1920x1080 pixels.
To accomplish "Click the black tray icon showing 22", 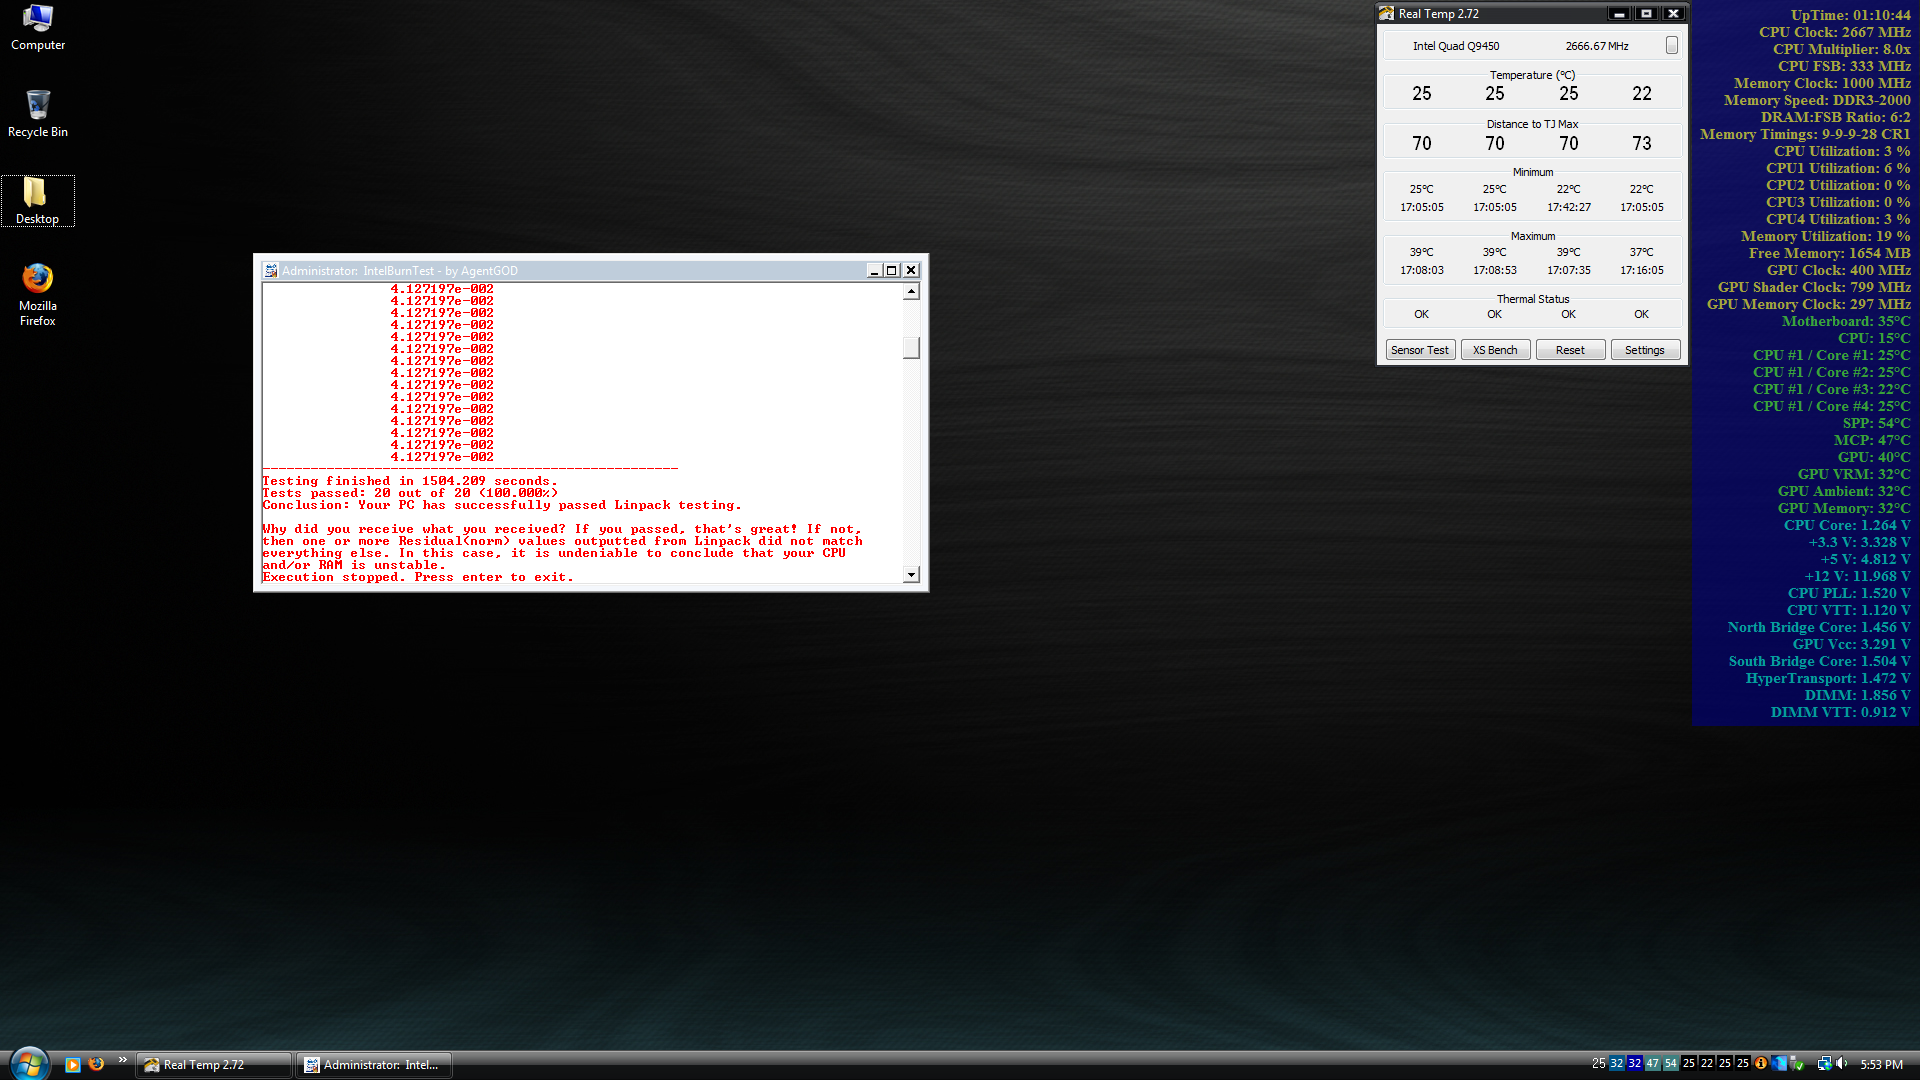I will point(1707,1063).
